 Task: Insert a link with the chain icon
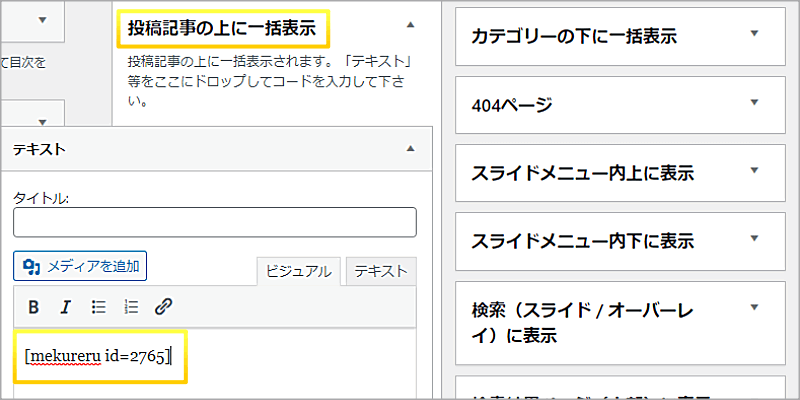click(163, 307)
